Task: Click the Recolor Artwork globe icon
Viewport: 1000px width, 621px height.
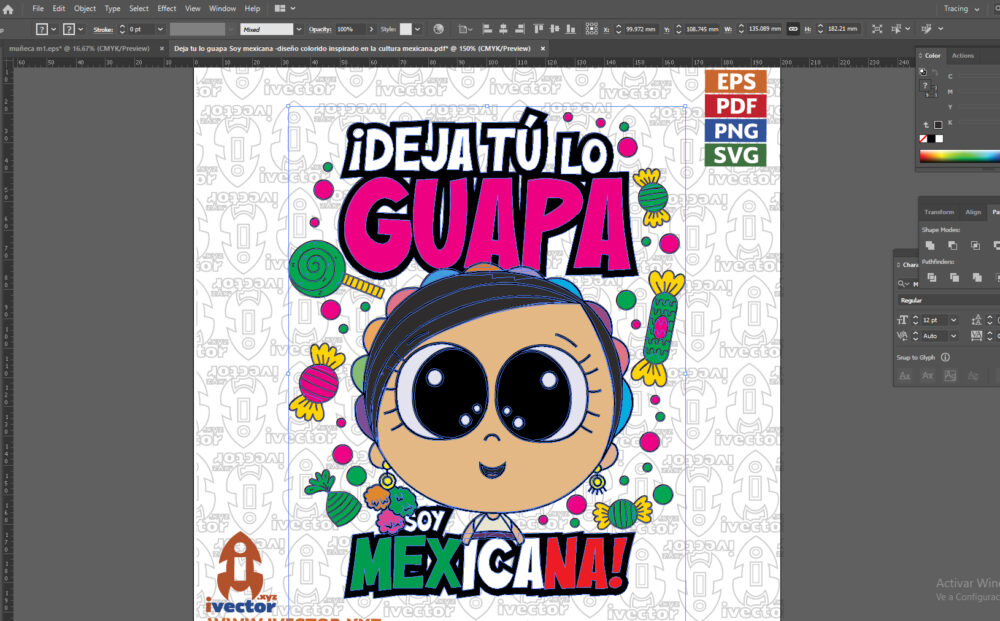Action: [438, 29]
